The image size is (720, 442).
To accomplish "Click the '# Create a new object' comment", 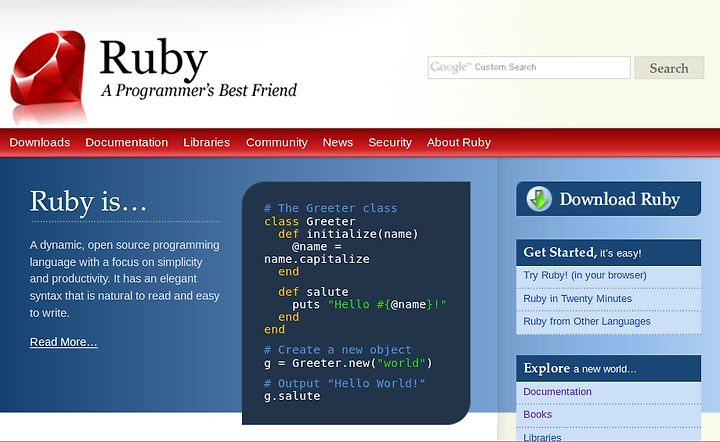I will (338, 350).
